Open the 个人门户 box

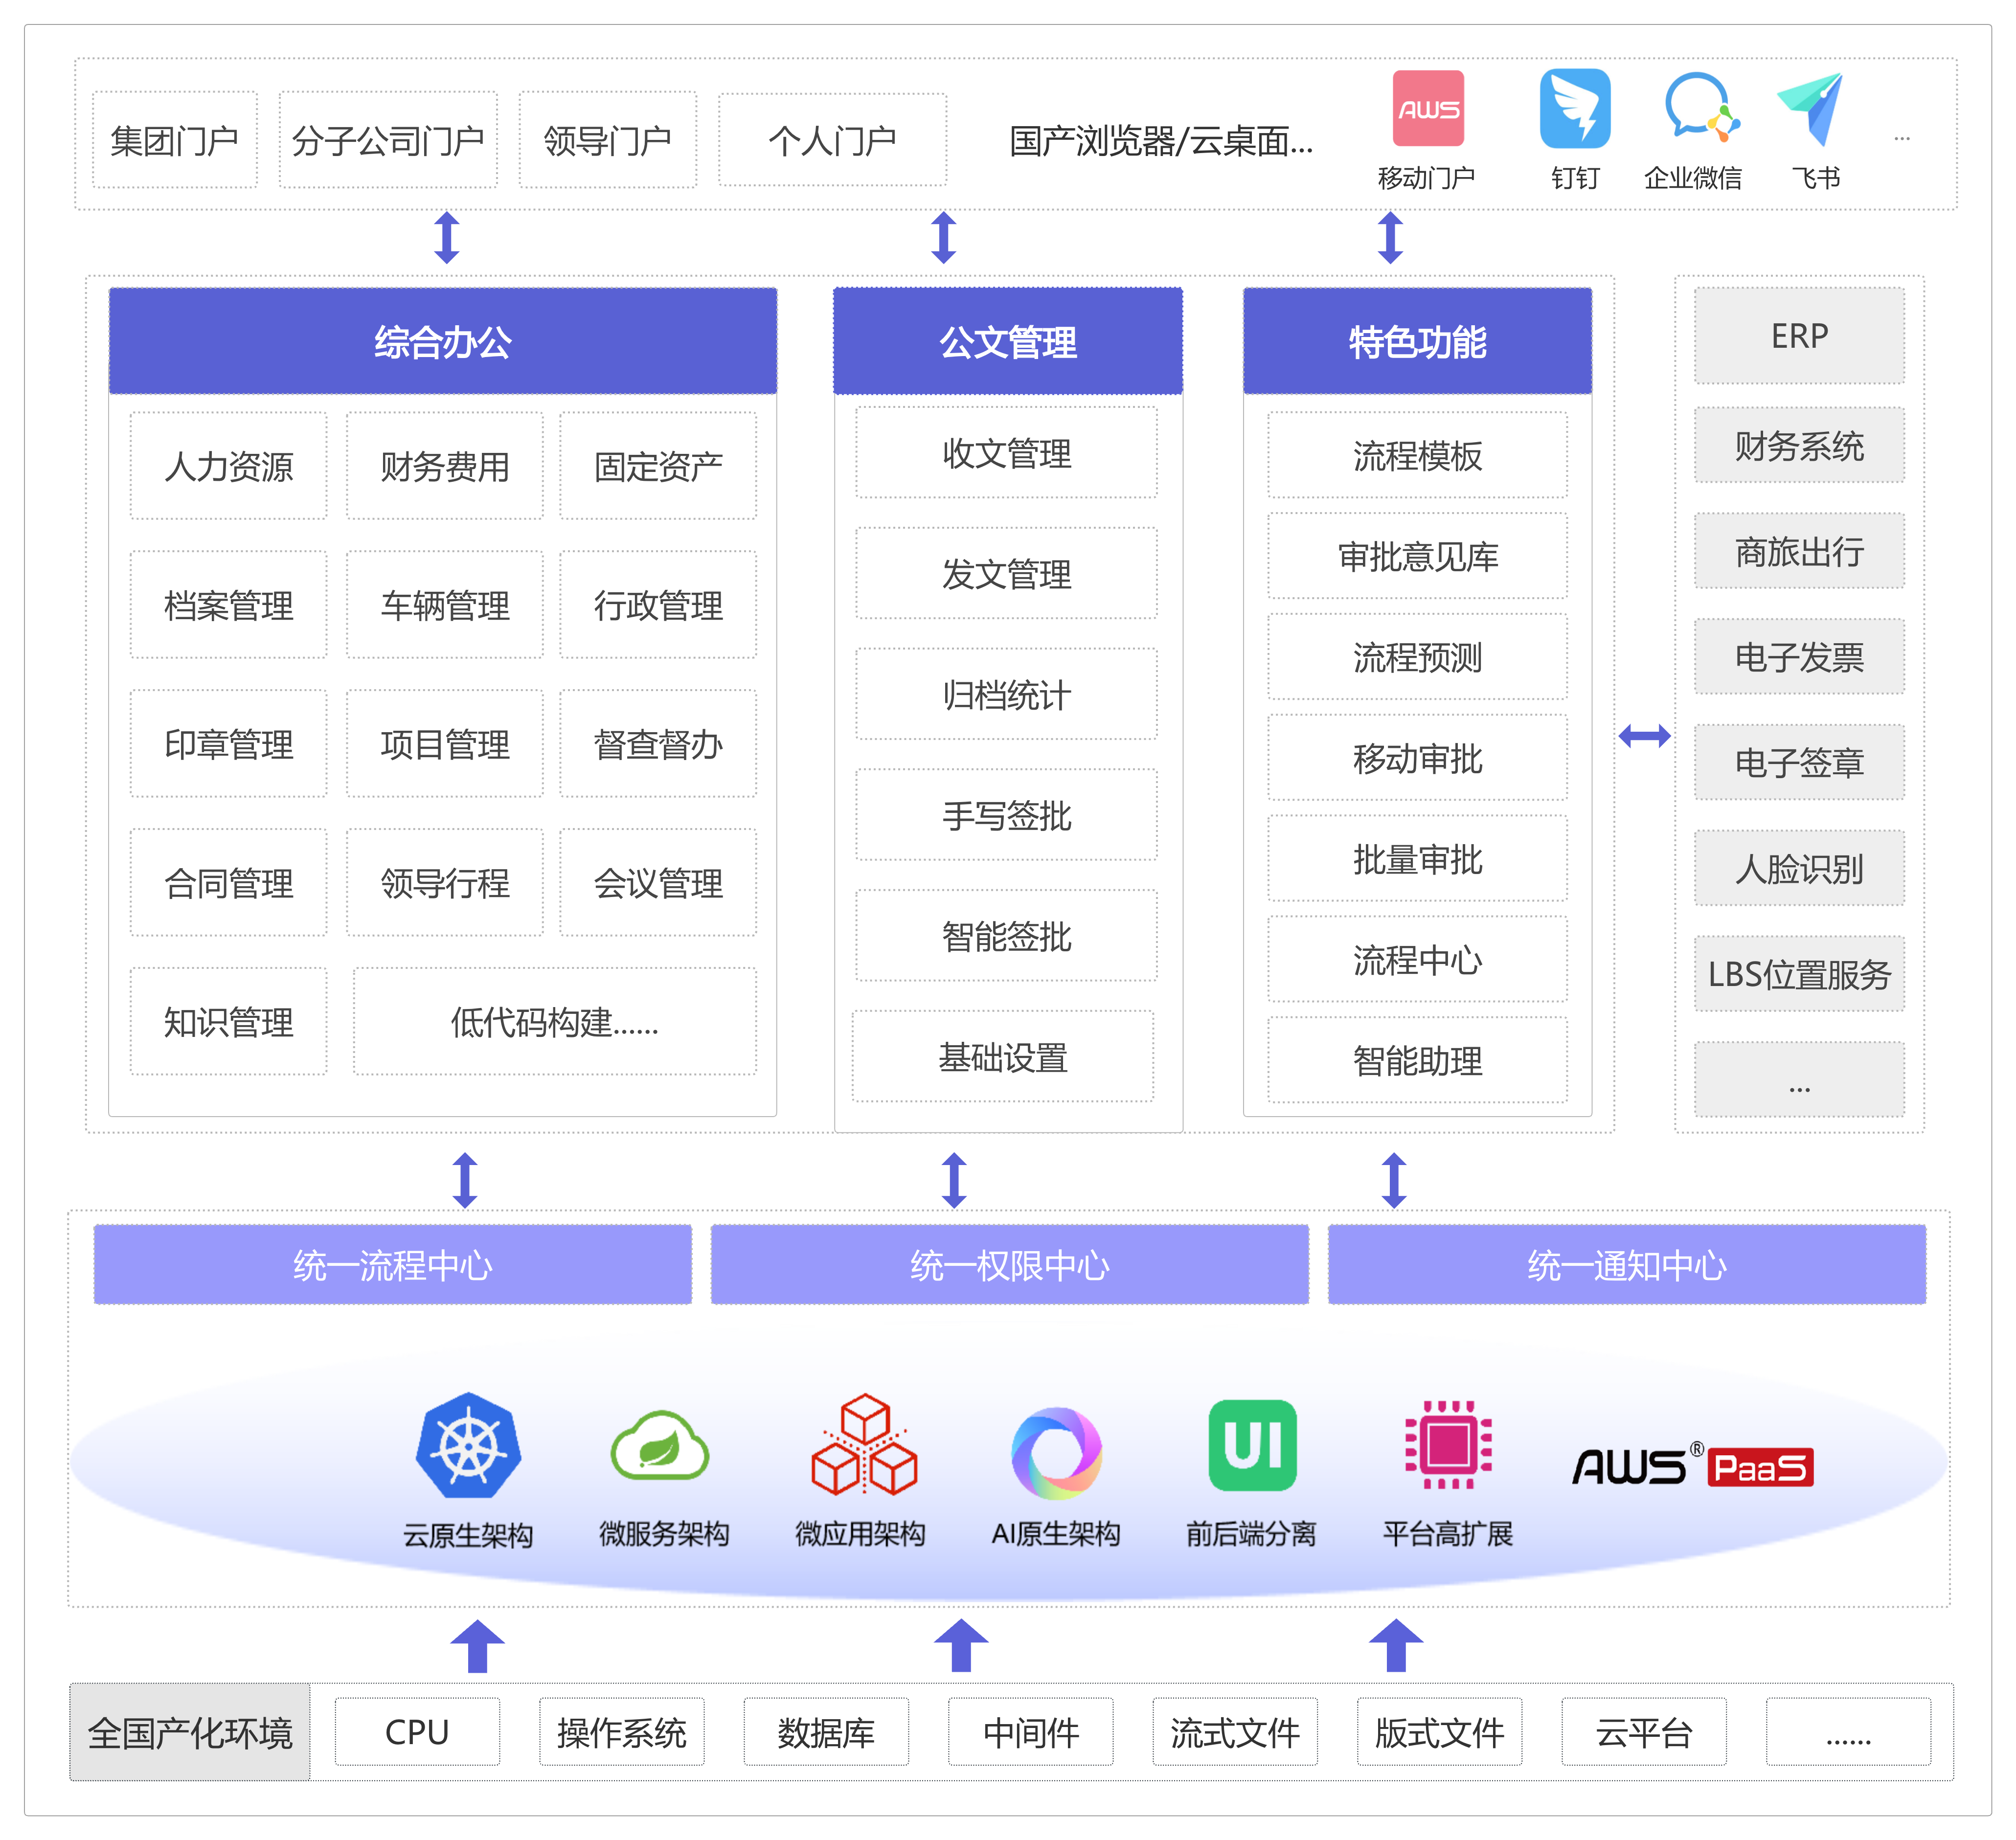click(x=832, y=140)
